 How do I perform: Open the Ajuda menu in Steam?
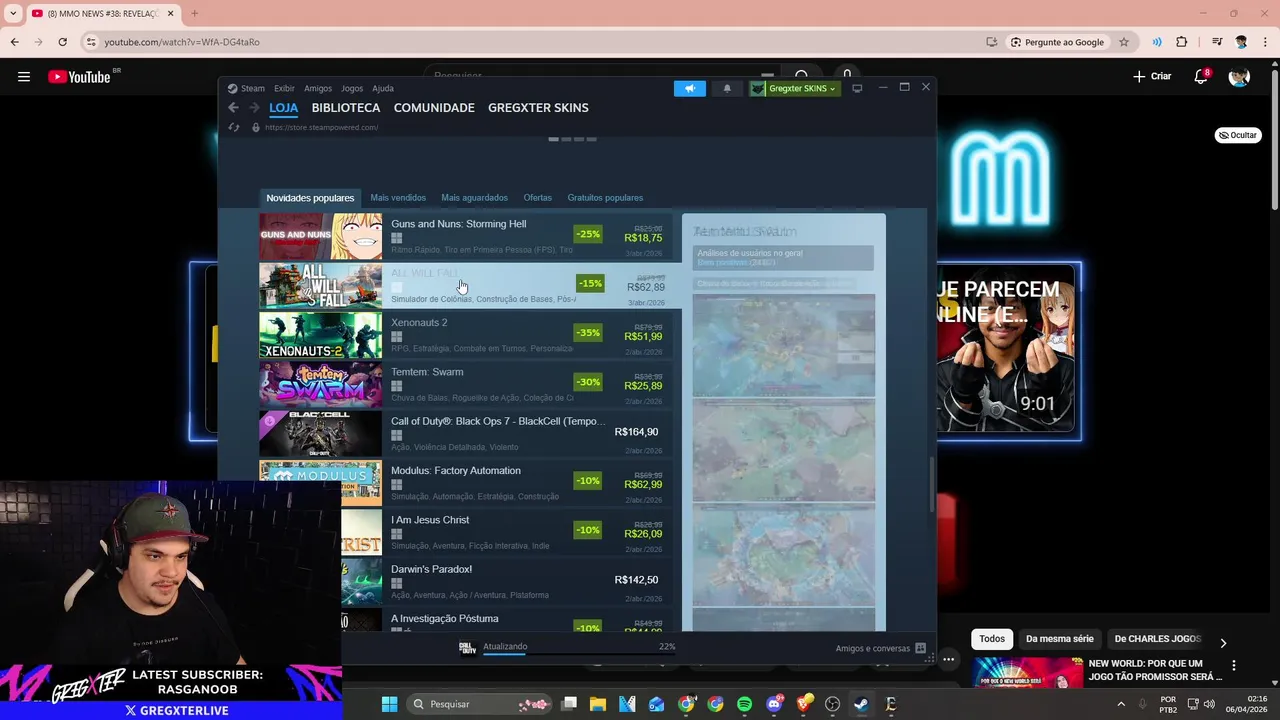383,88
